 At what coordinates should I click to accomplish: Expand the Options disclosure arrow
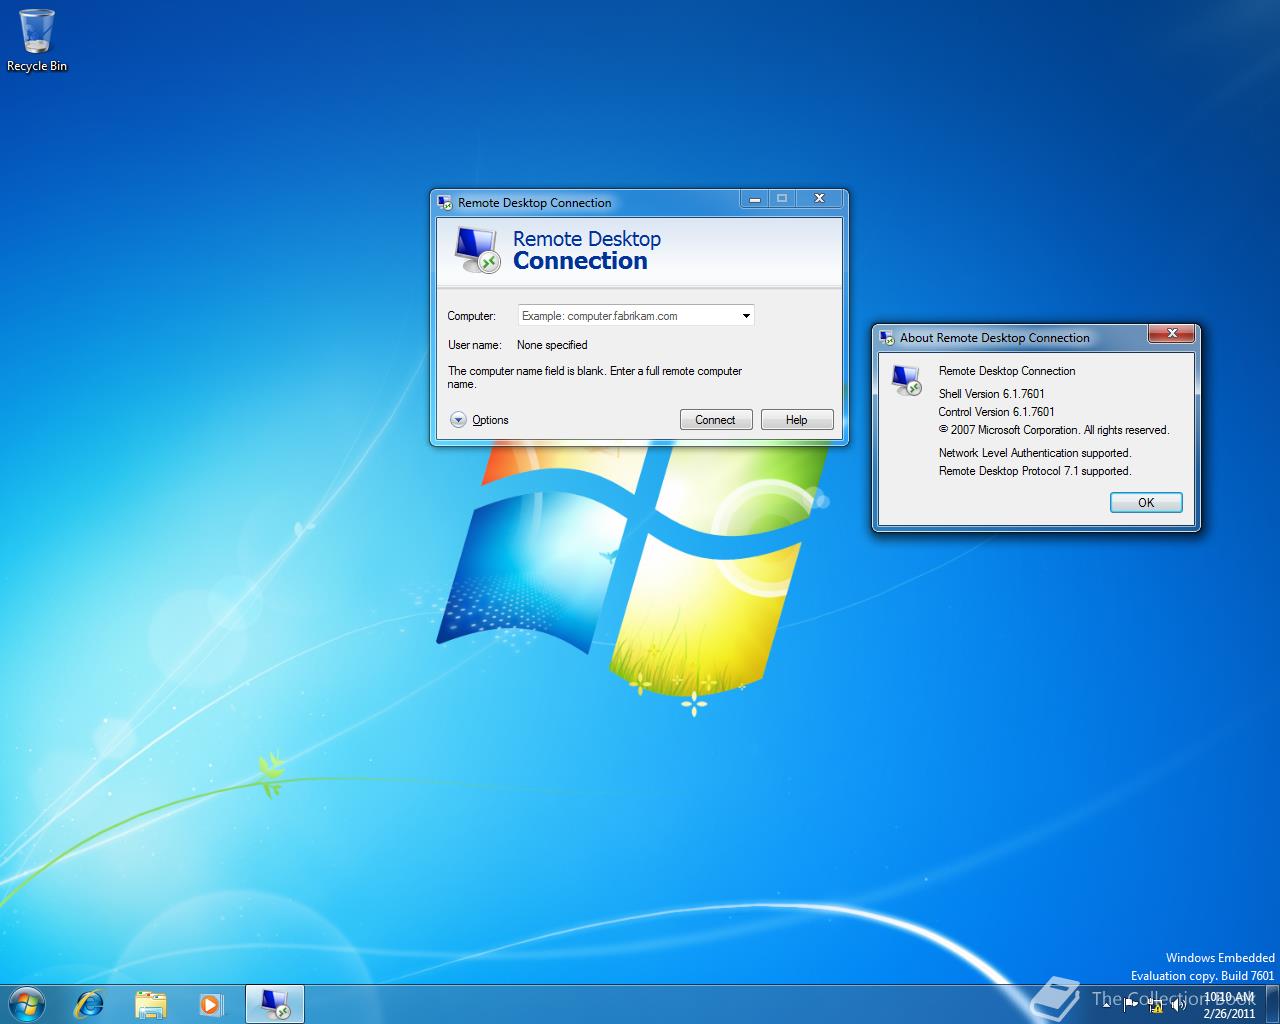coord(458,420)
